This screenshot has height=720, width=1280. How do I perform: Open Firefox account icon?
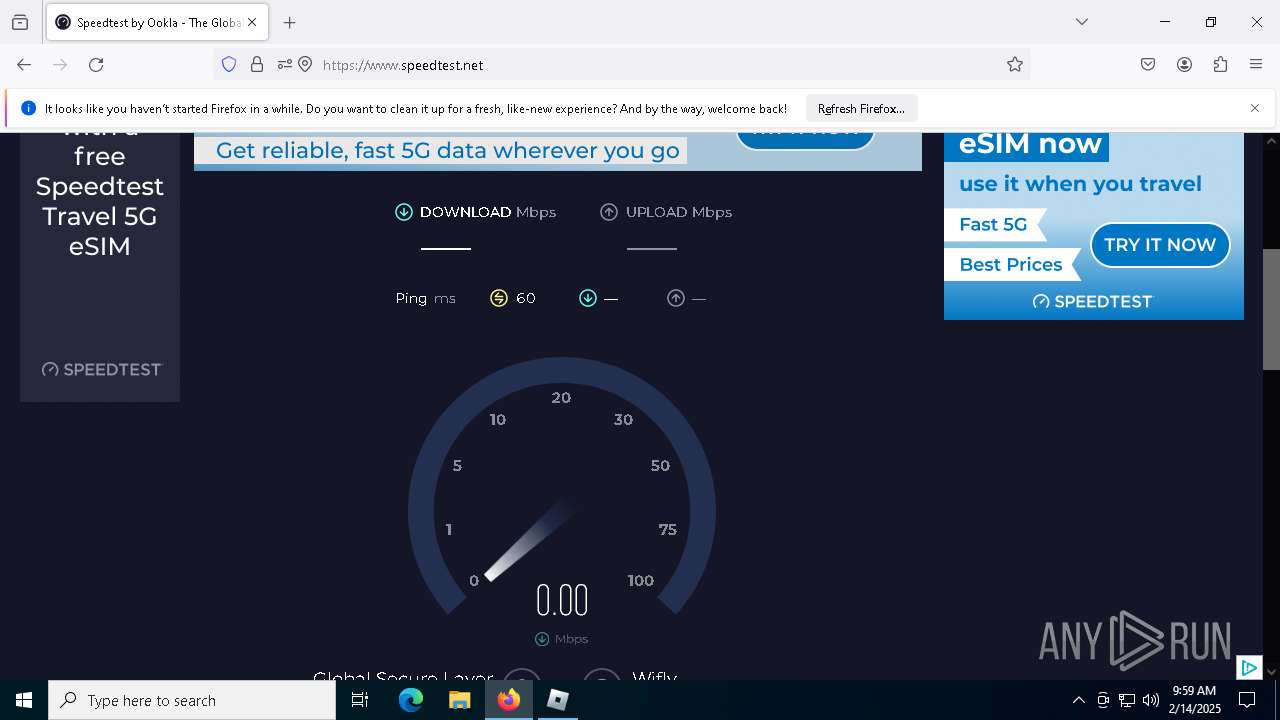point(1184,64)
